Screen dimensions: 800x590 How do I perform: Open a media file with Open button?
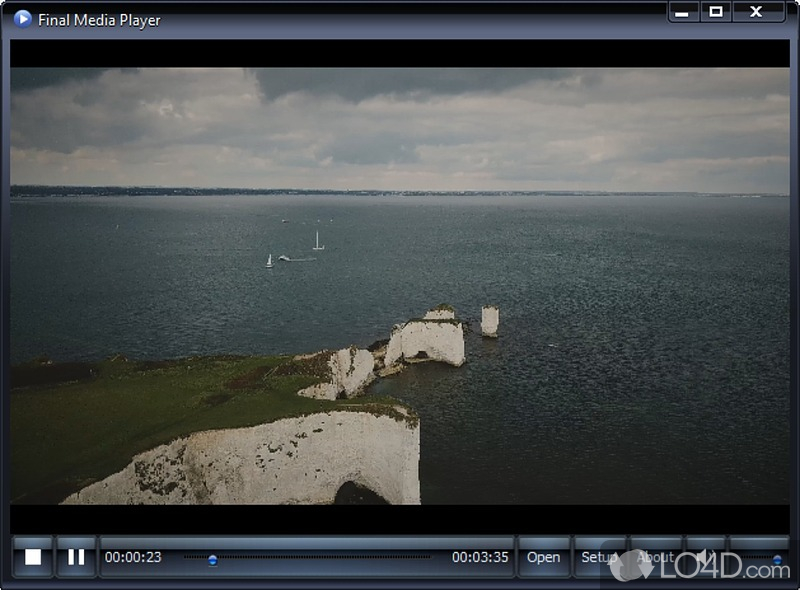[543, 557]
